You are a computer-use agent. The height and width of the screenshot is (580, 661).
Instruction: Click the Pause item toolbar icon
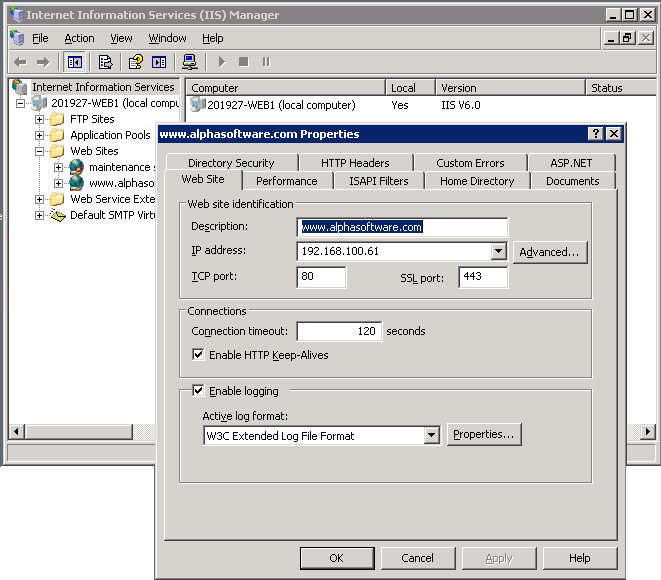(x=266, y=62)
